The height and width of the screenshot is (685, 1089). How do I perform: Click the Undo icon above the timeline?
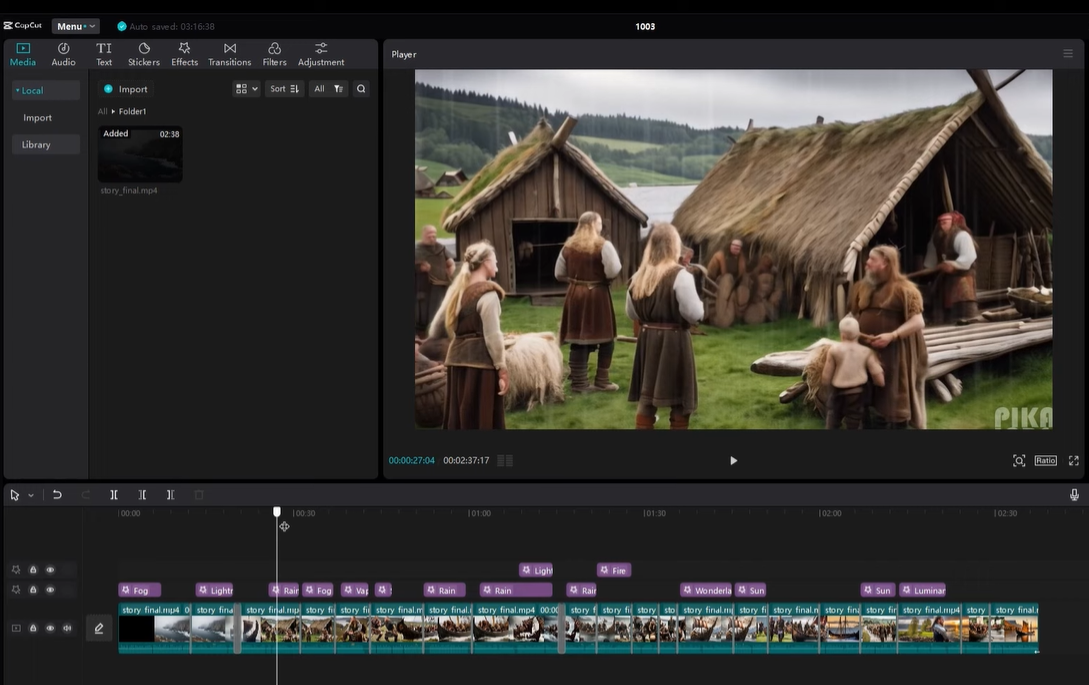(x=57, y=494)
